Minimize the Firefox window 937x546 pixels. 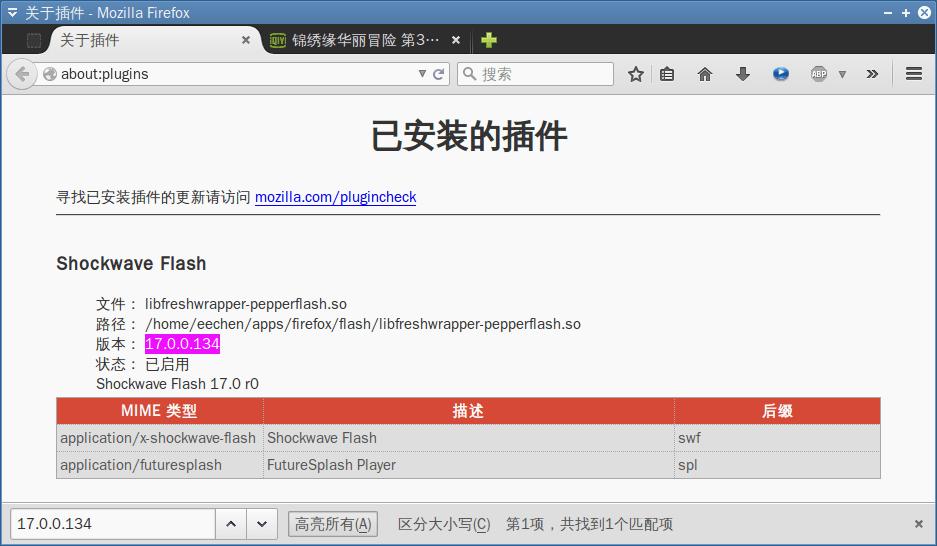pos(888,13)
